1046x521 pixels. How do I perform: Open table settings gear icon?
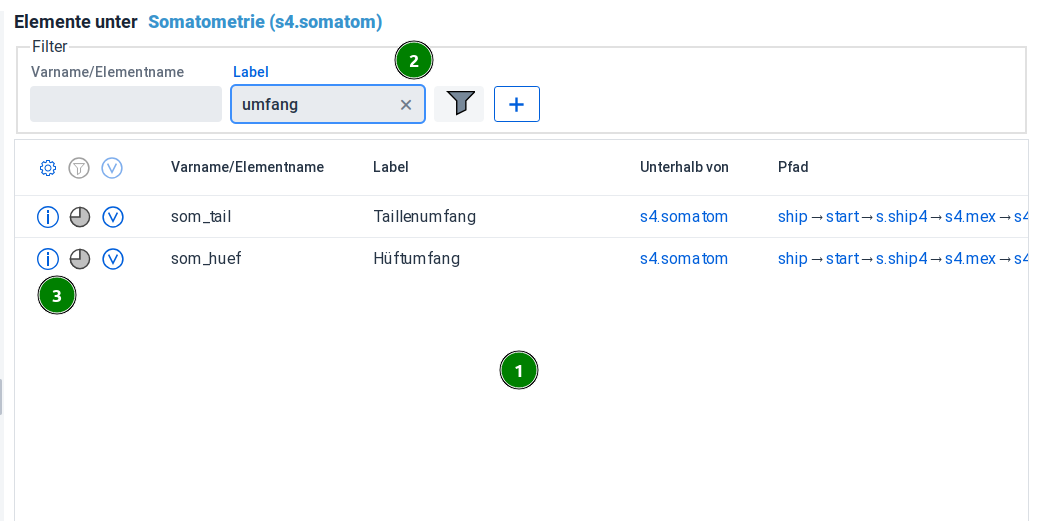tap(47, 168)
